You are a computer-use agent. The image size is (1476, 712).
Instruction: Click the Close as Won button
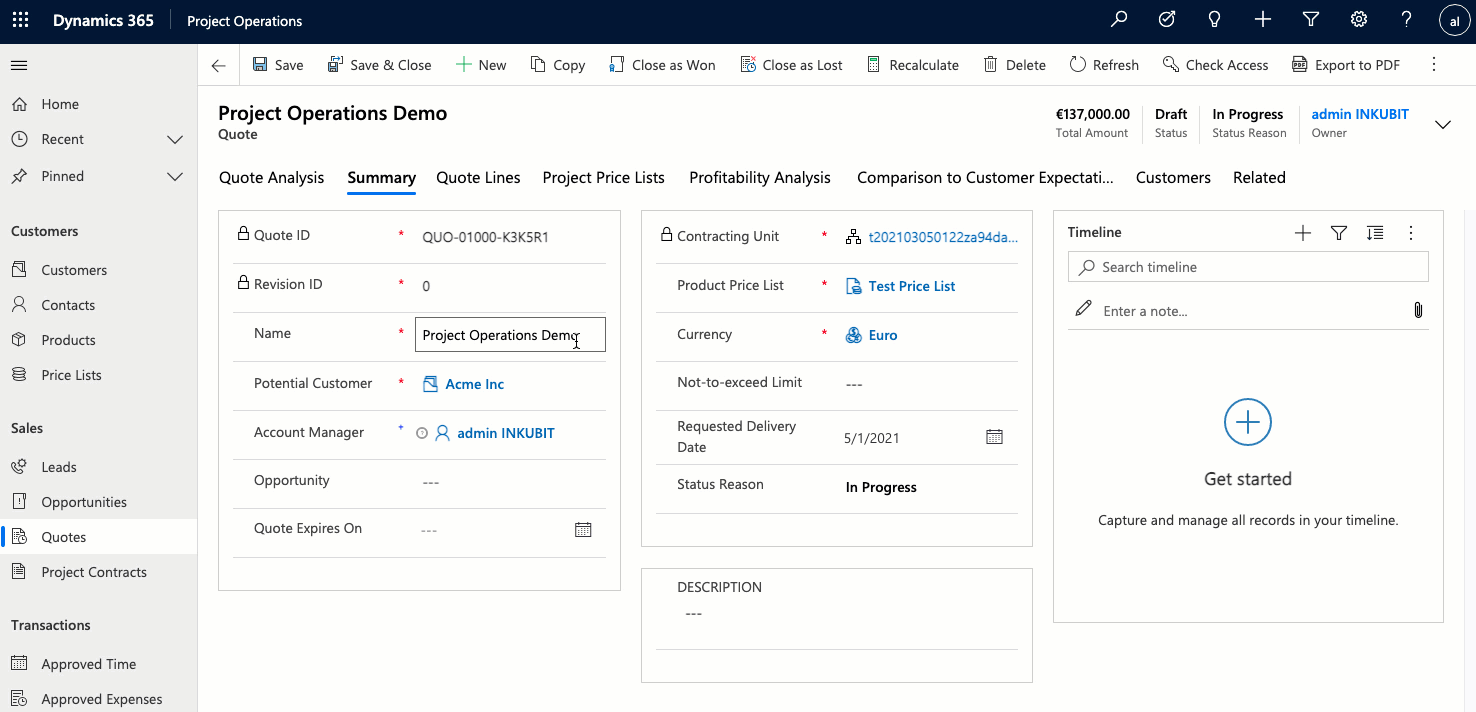coord(662,65)
